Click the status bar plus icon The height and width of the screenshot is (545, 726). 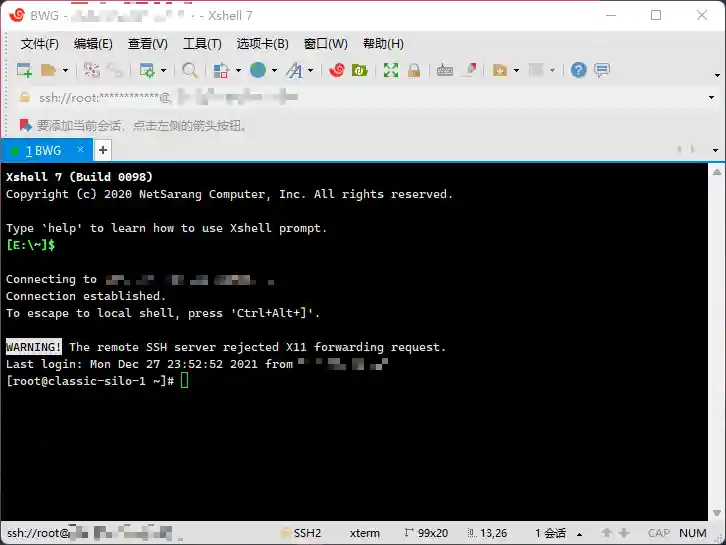(x=624, y=533)
